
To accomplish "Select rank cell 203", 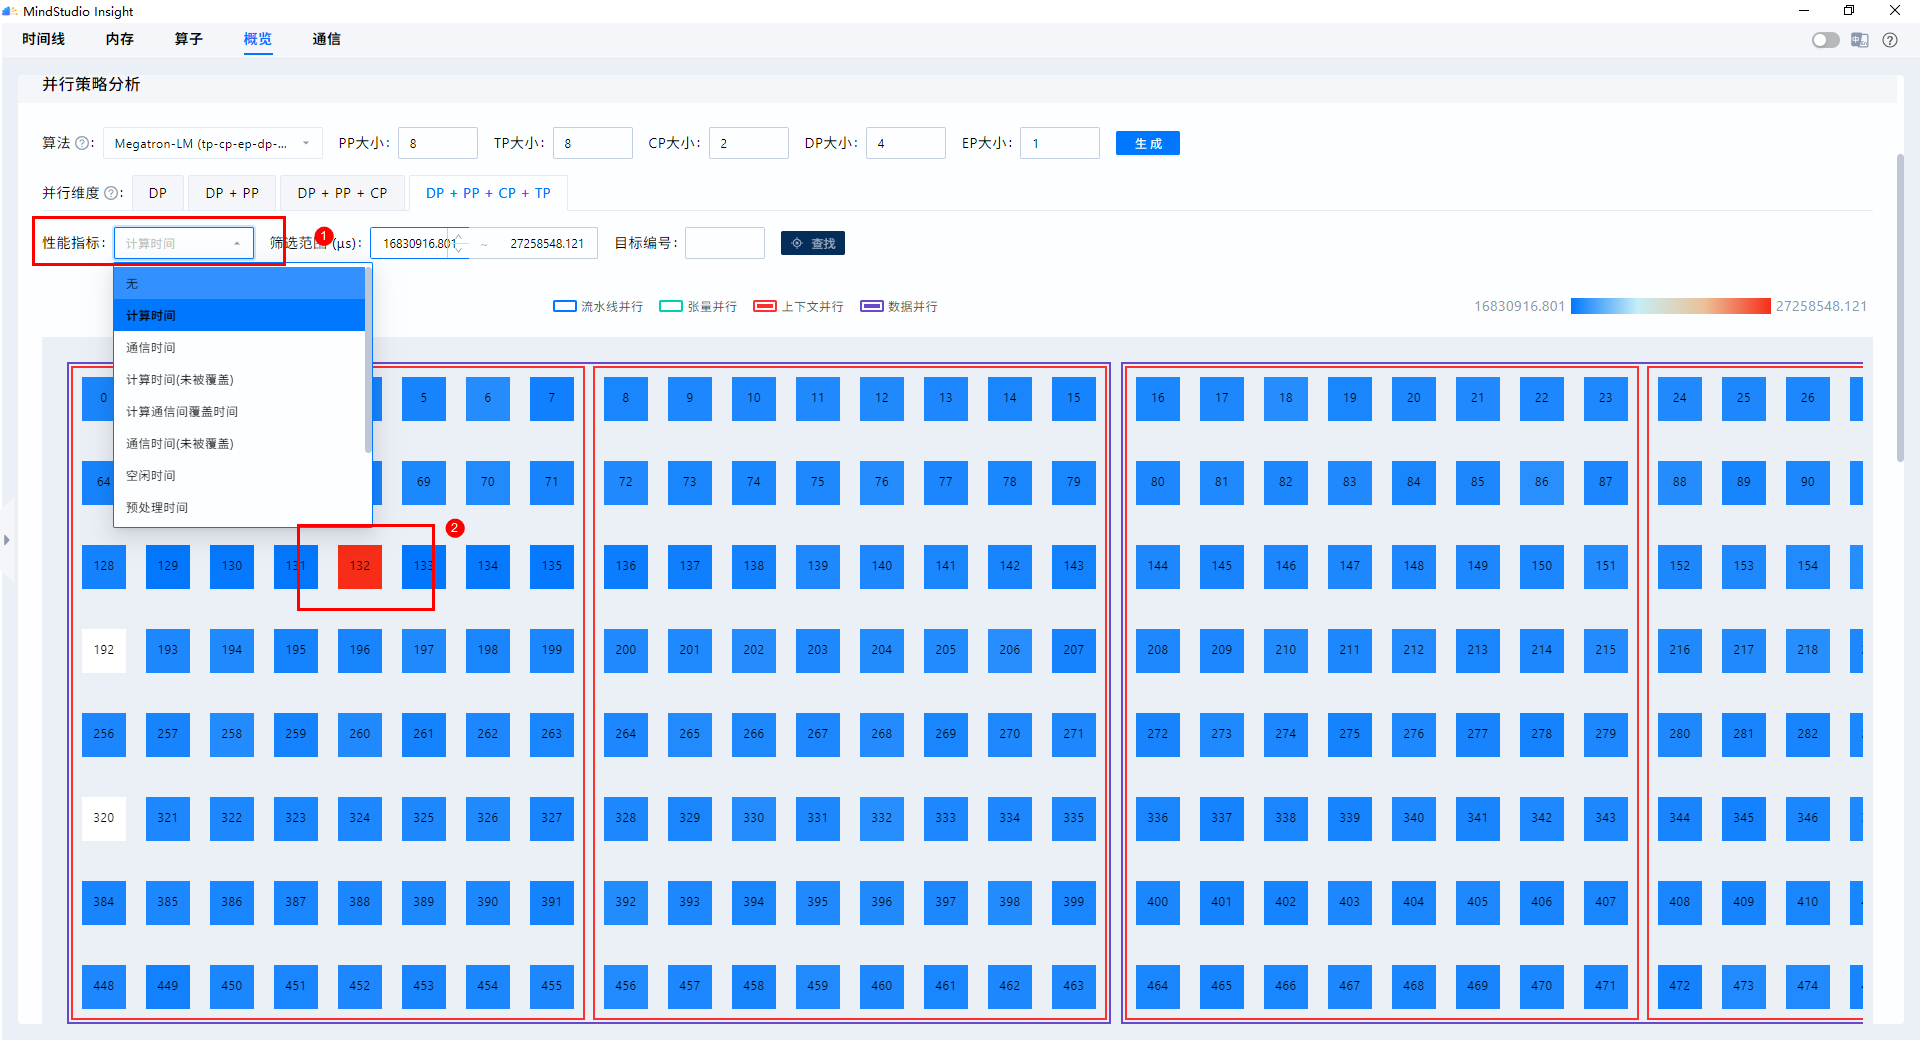I will 818,650.
